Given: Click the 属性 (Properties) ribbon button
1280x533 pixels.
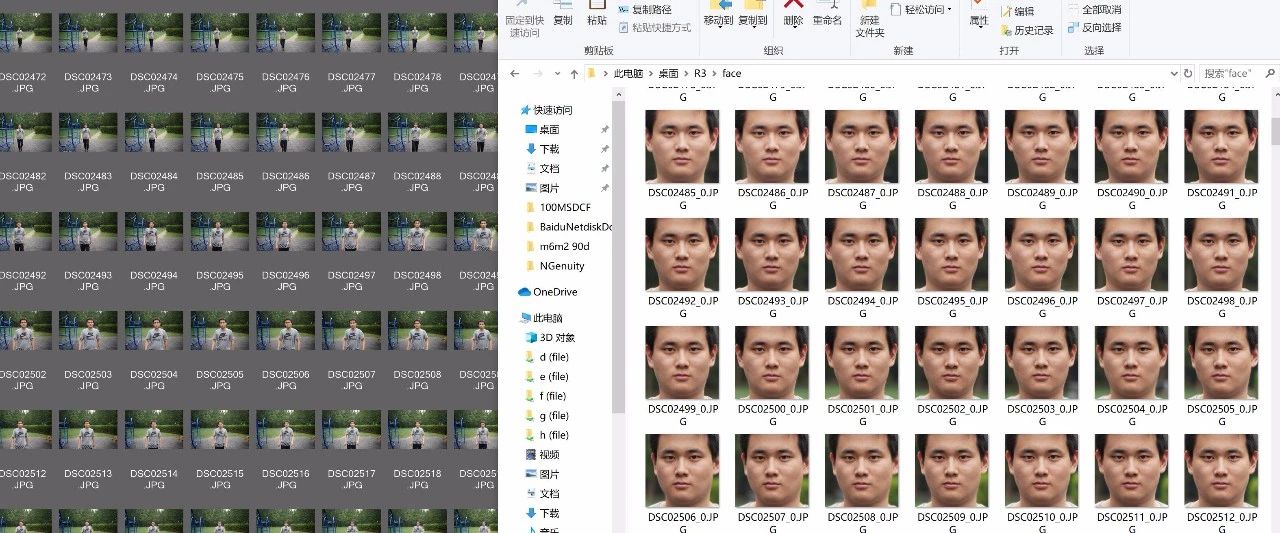Looking at the screenshot, I should point(979,16).
